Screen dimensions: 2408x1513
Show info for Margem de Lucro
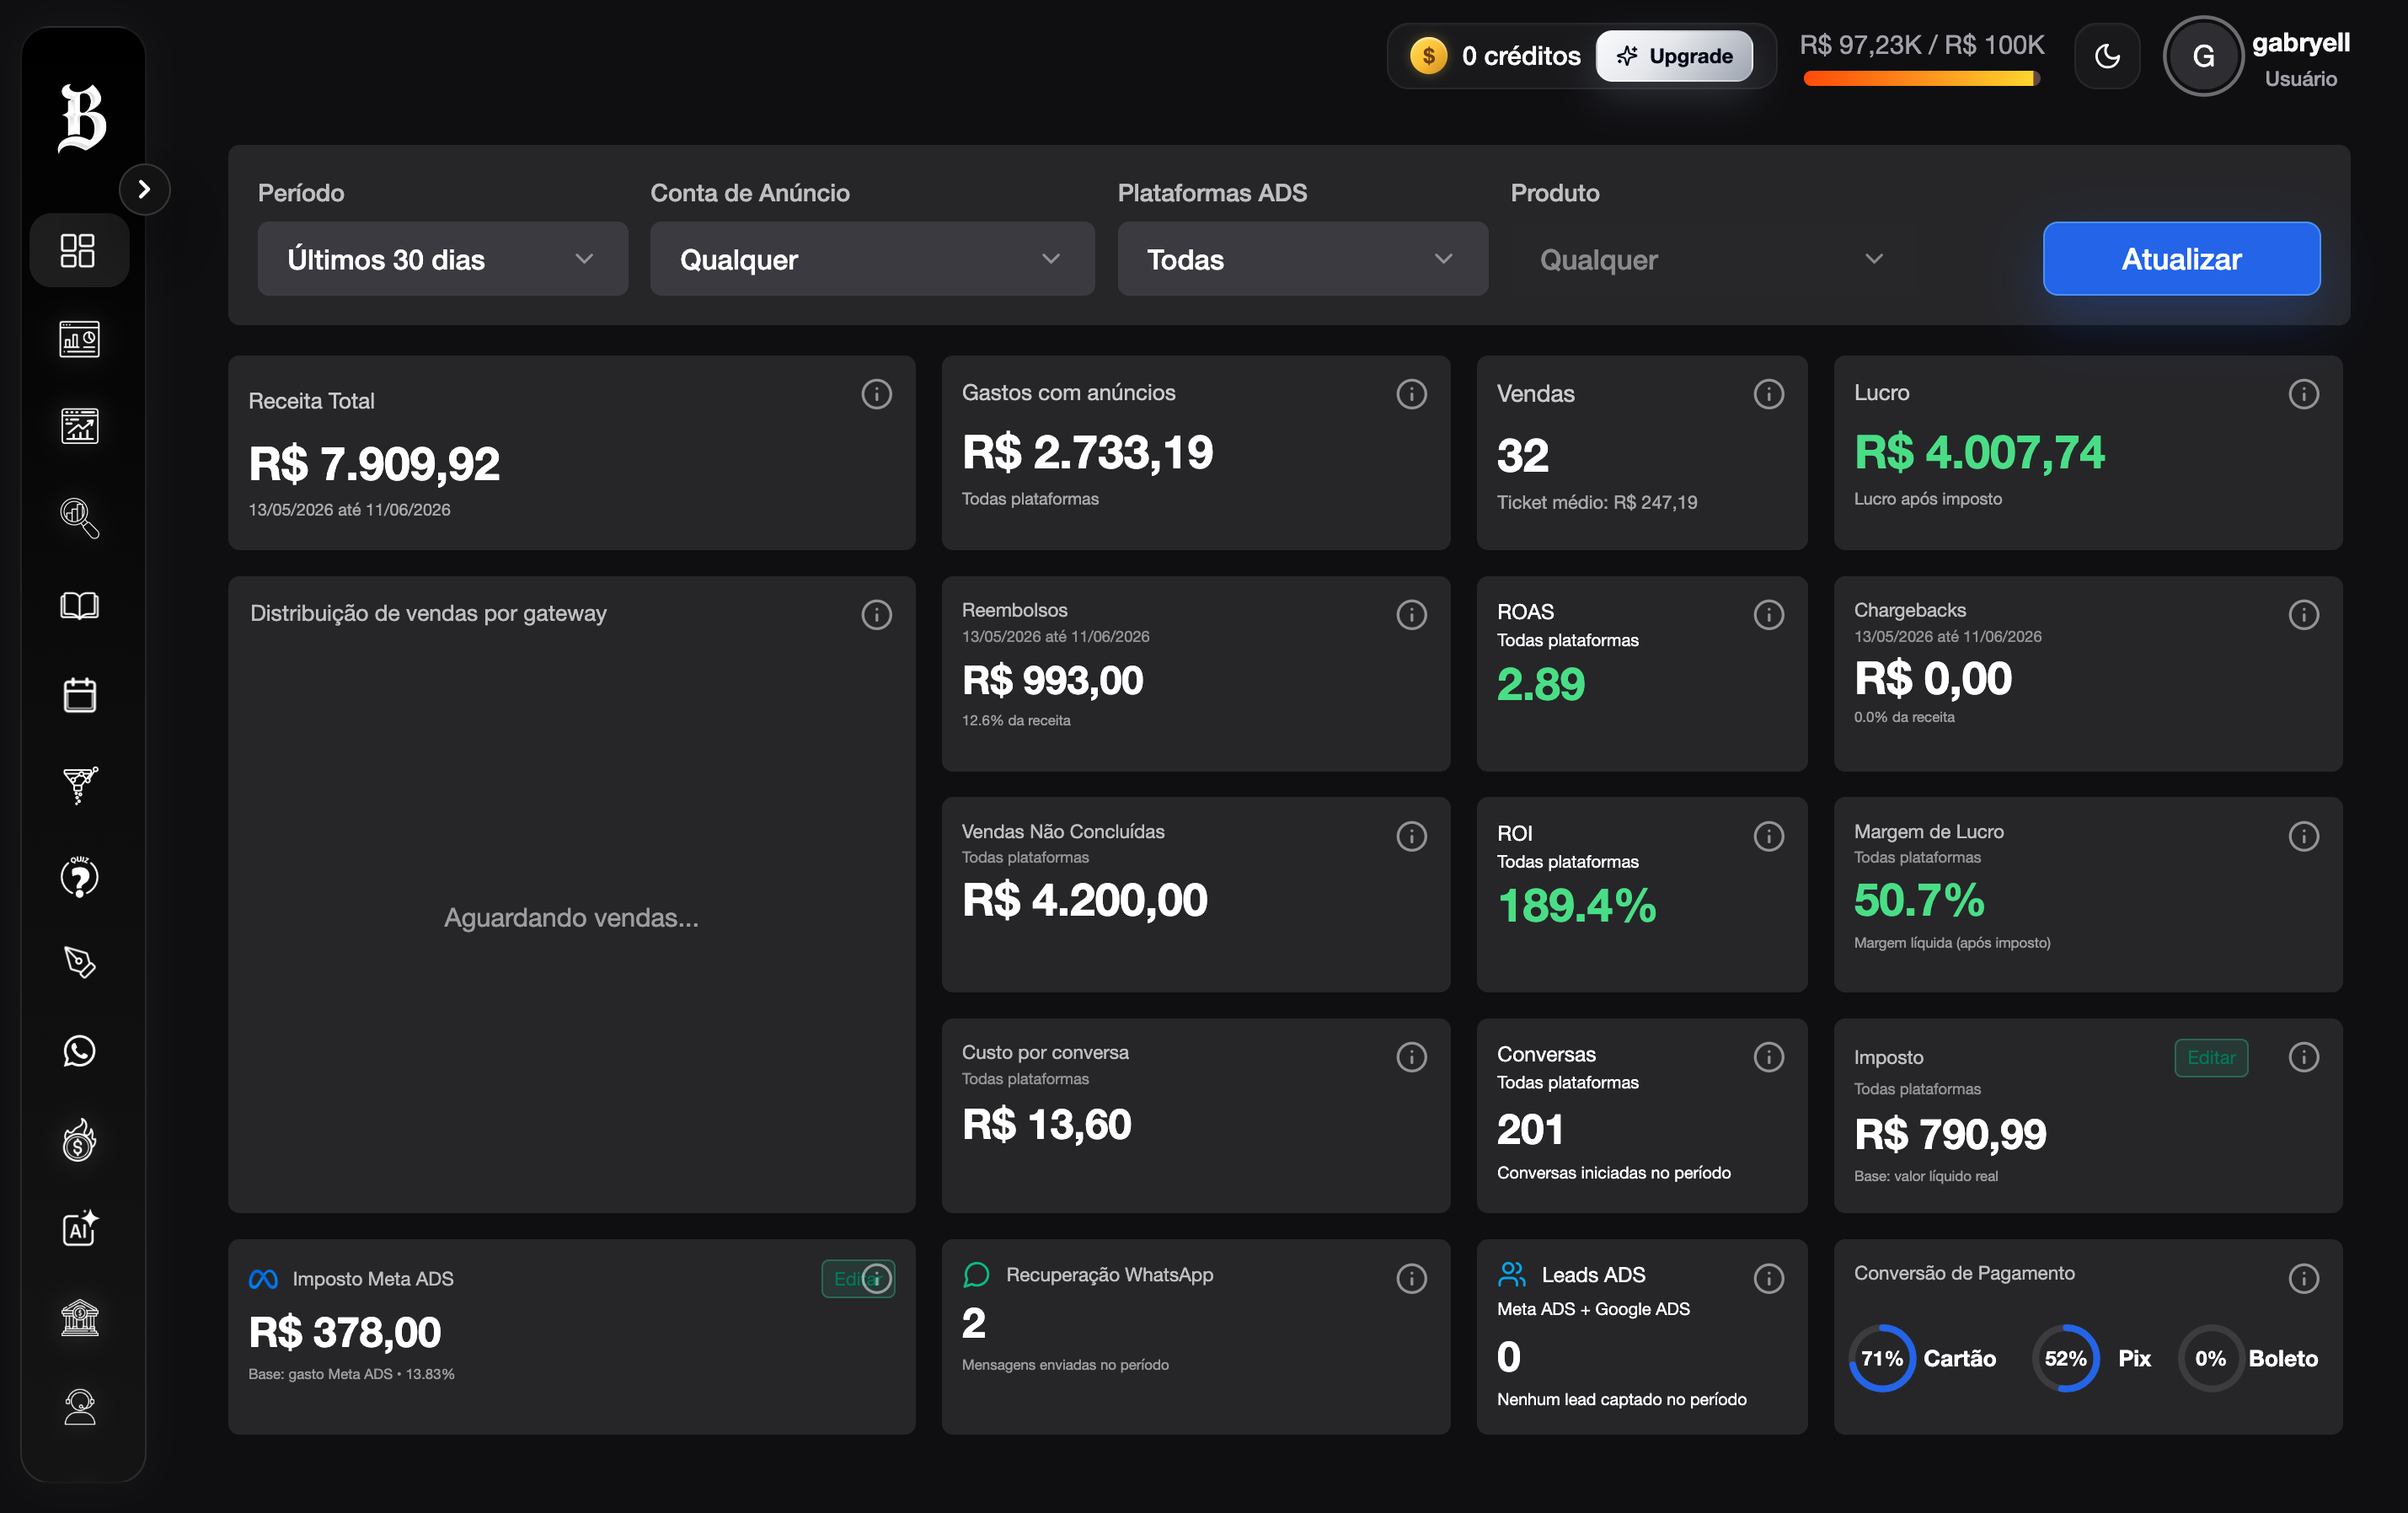[2303, 836]
